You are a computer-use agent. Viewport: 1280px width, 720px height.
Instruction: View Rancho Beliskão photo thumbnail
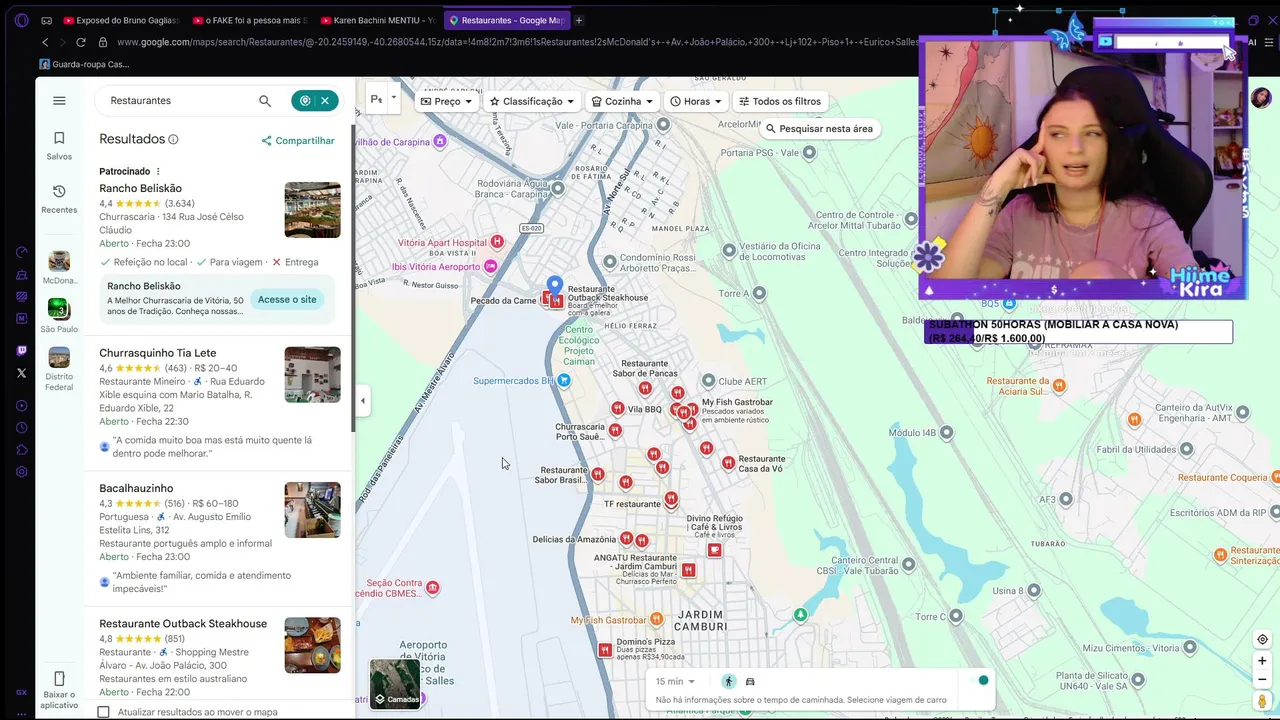pos(312,210)
